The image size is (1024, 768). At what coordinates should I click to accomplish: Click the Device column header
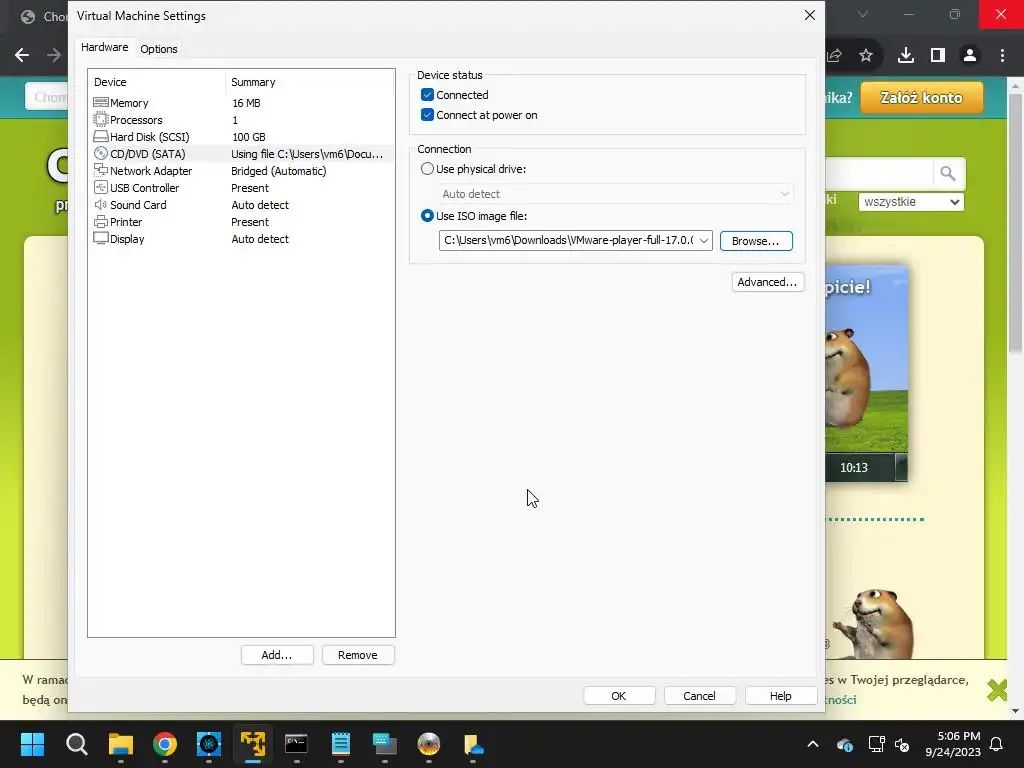[x=157, y=82]
